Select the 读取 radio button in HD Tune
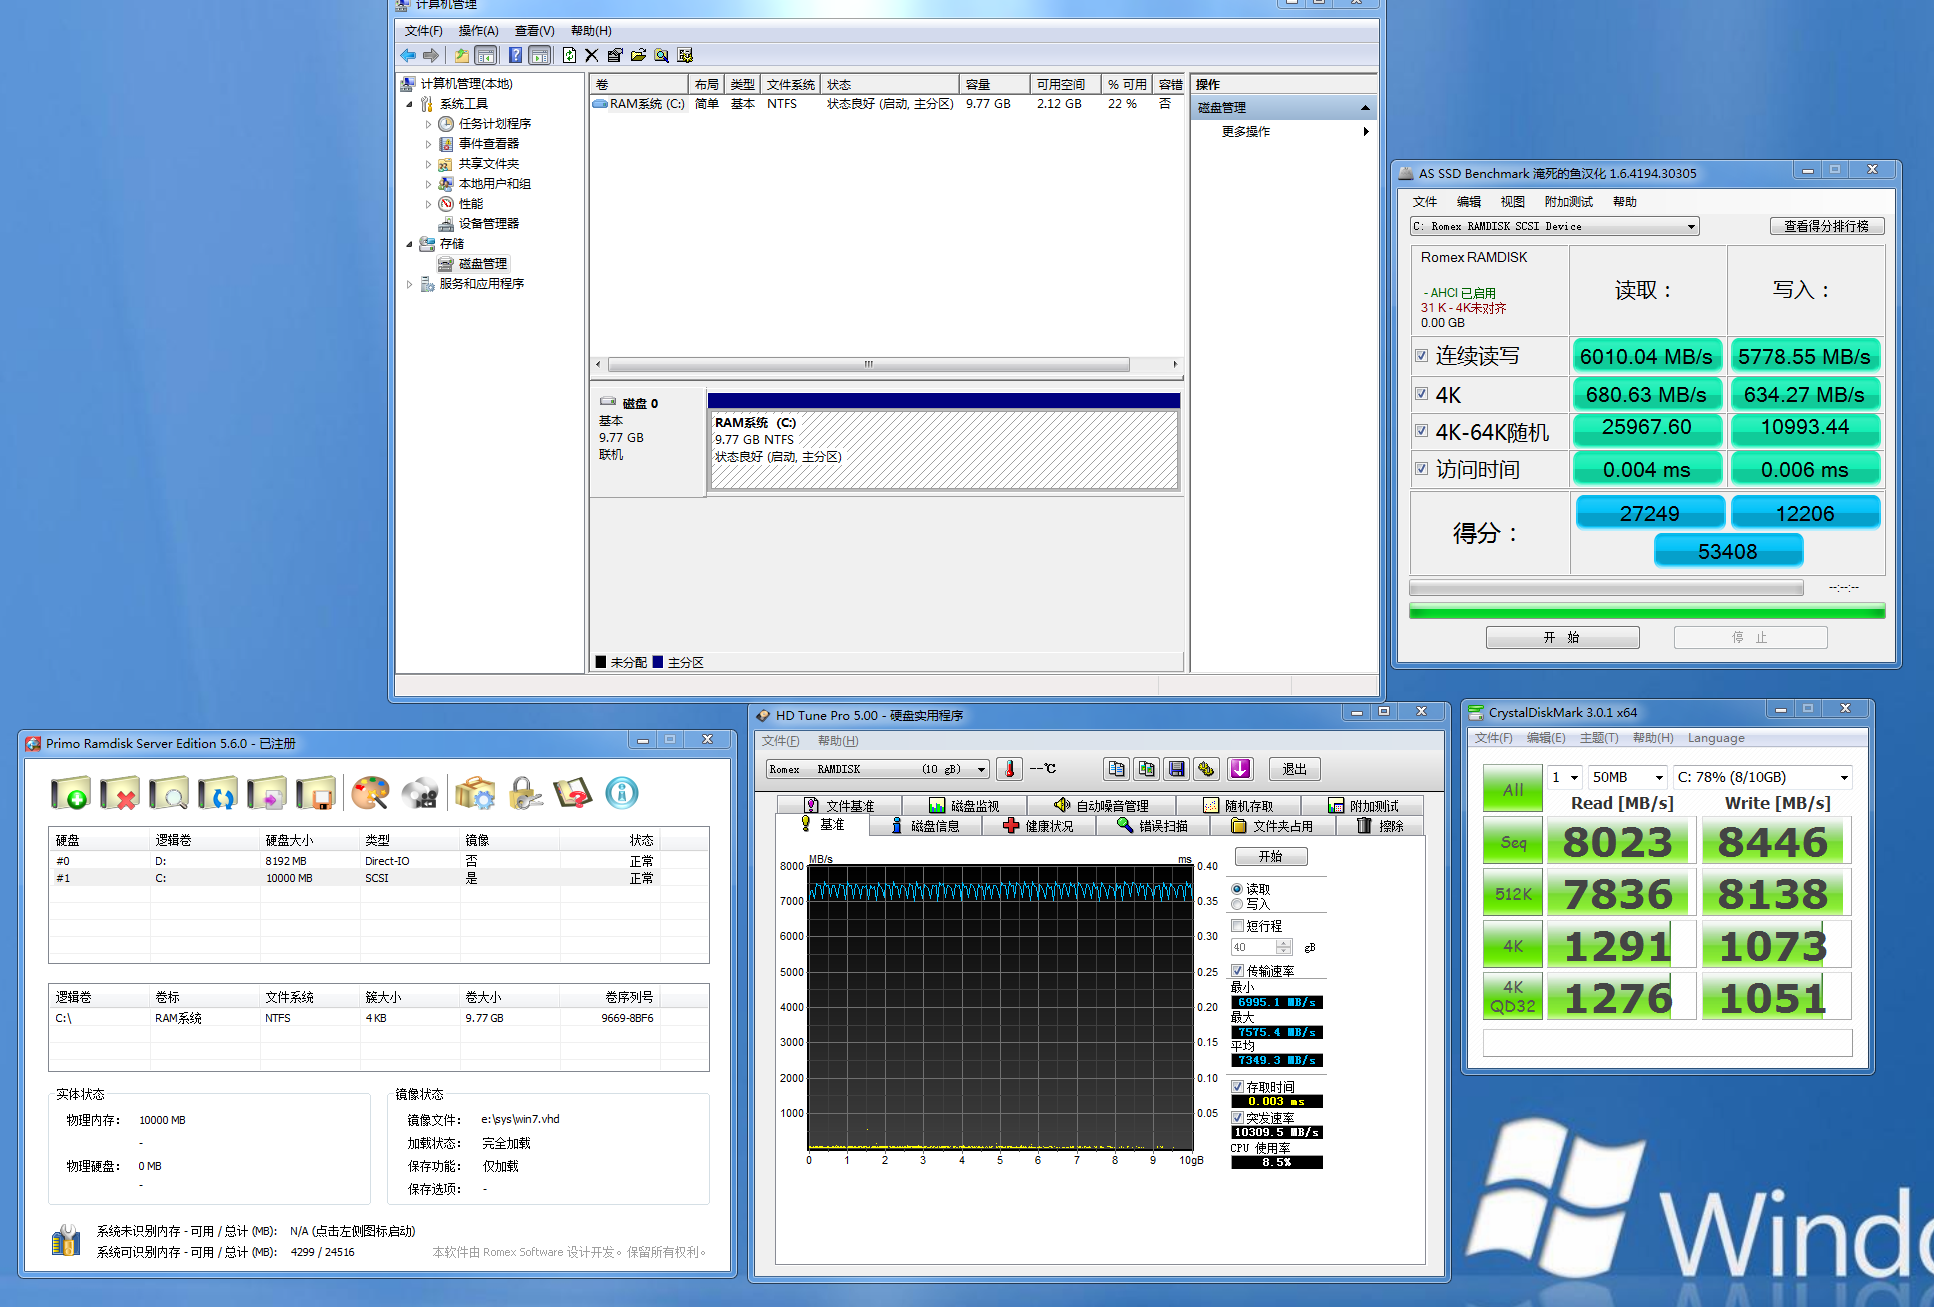This screenshot has width=1934, height=1307. 1237,889
